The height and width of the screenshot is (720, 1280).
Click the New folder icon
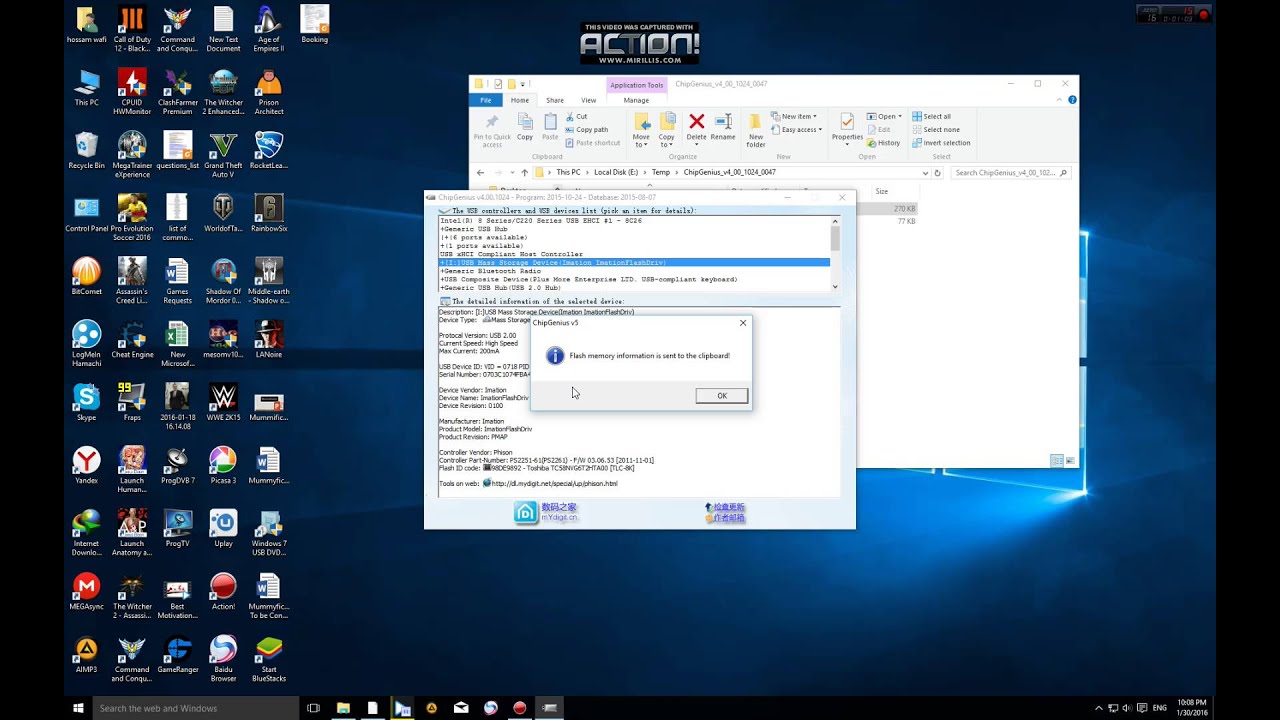pyautogui.click(x=756, y=123)
